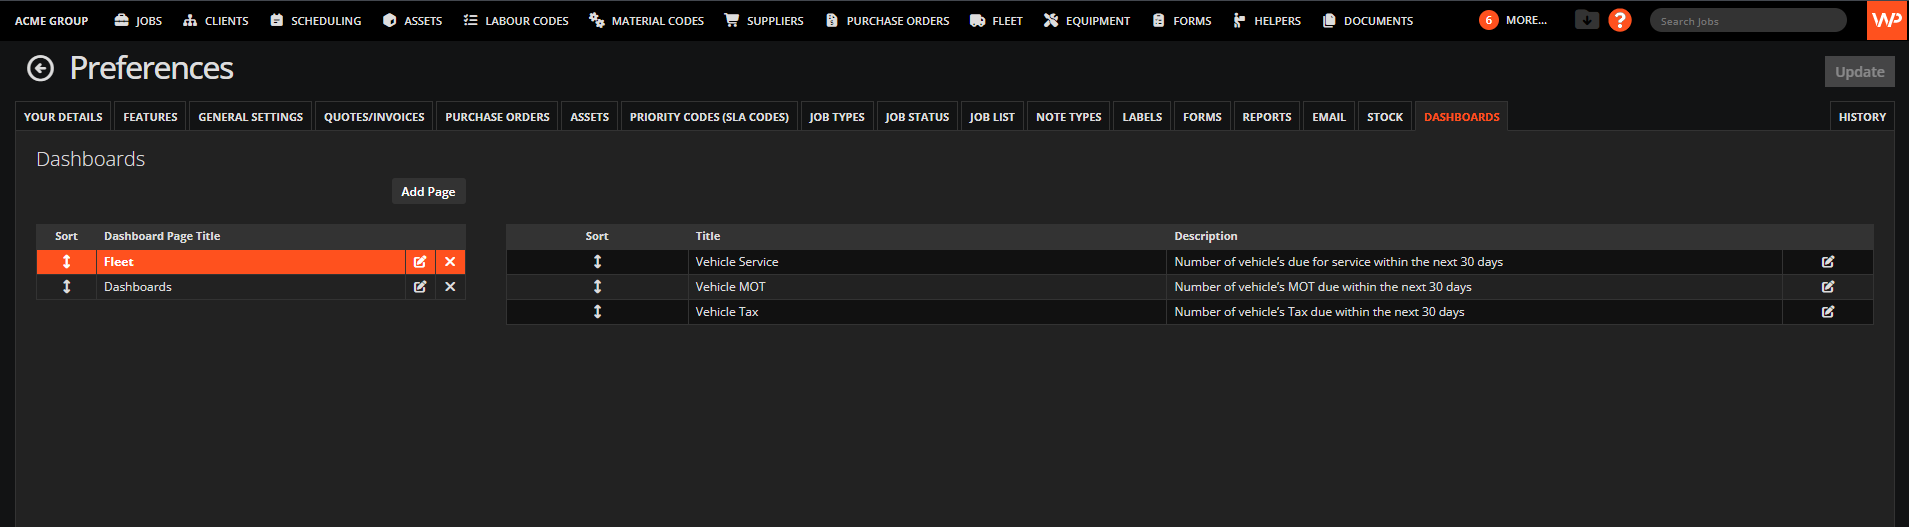
Task: Switch to the Note Types tab
Action: (1068, 116)
